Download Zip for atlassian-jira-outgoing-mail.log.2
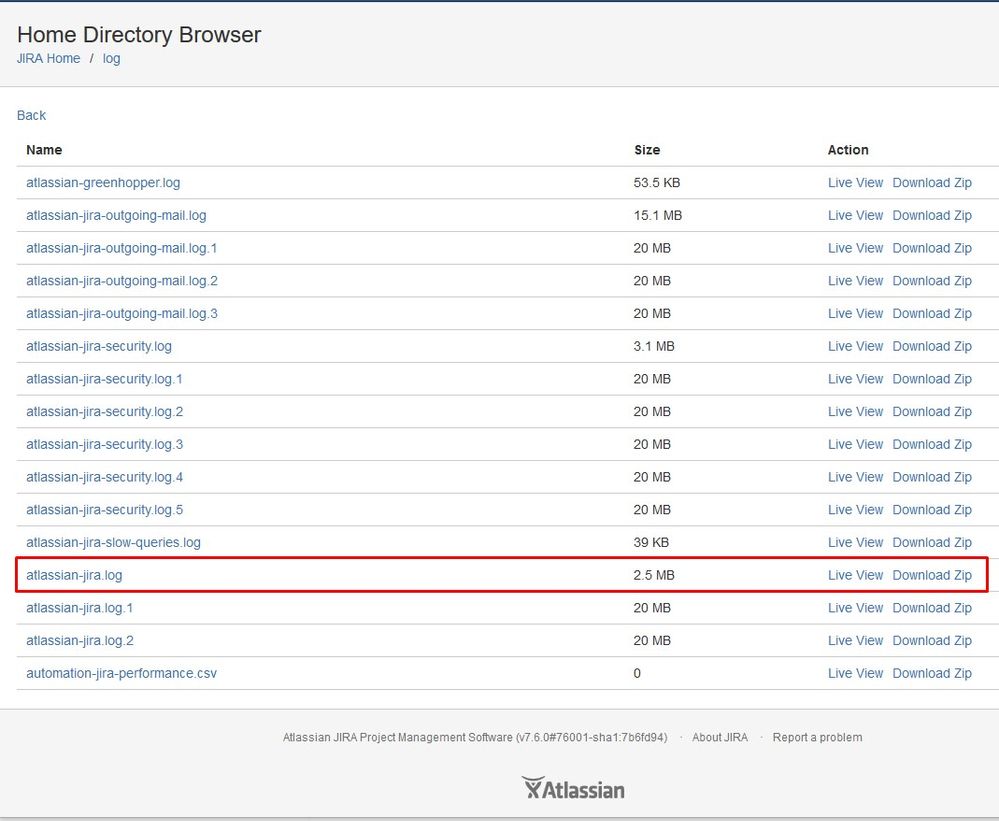Viewport: 999px width, 821px height. pyautogui.click(x=932, y=281)
